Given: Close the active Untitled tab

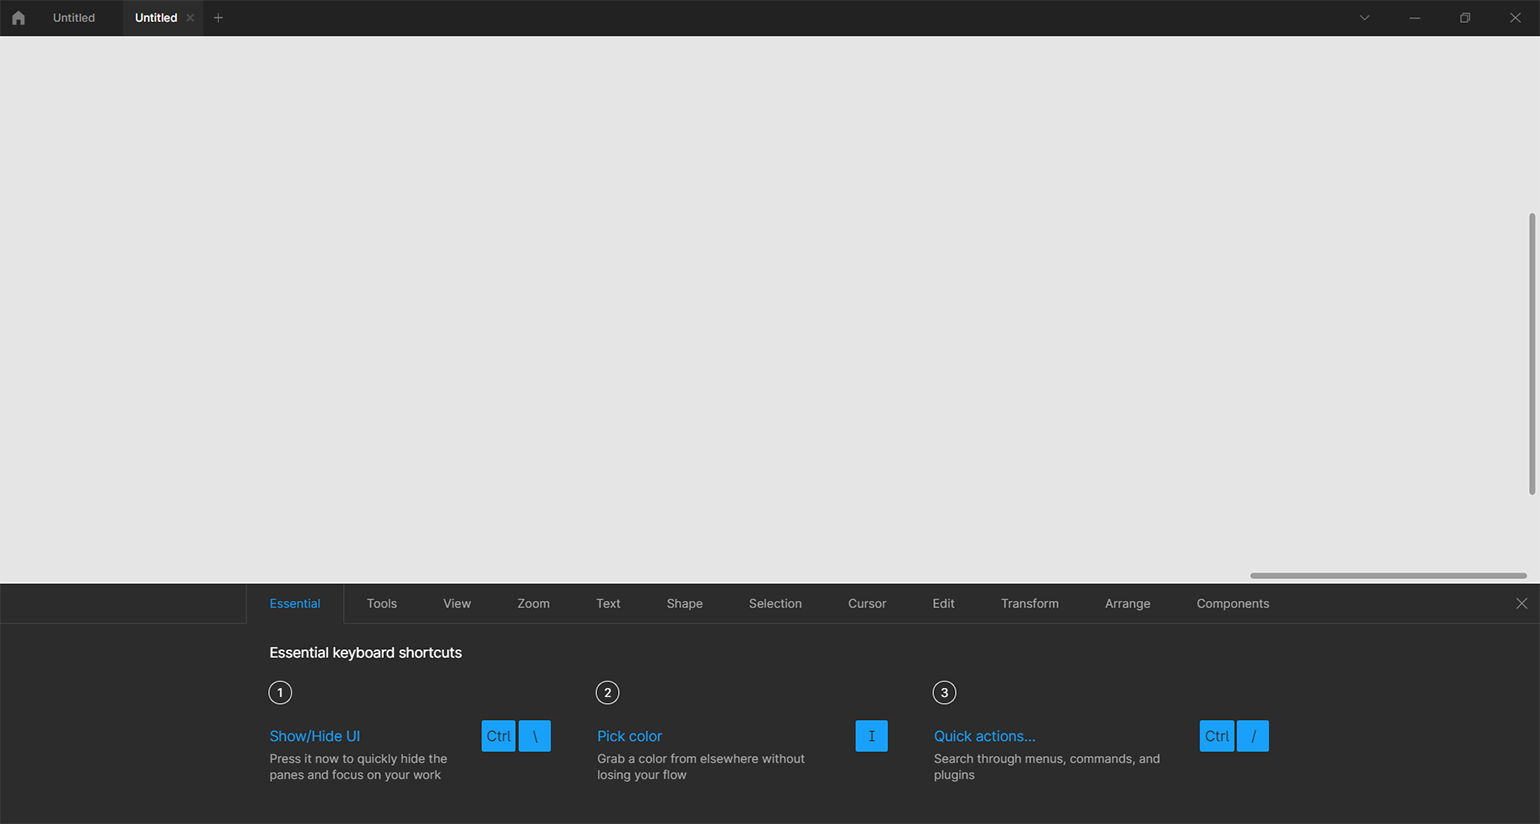Looking at the screenshot, I should pyautogui.click(x=190, y=18).
